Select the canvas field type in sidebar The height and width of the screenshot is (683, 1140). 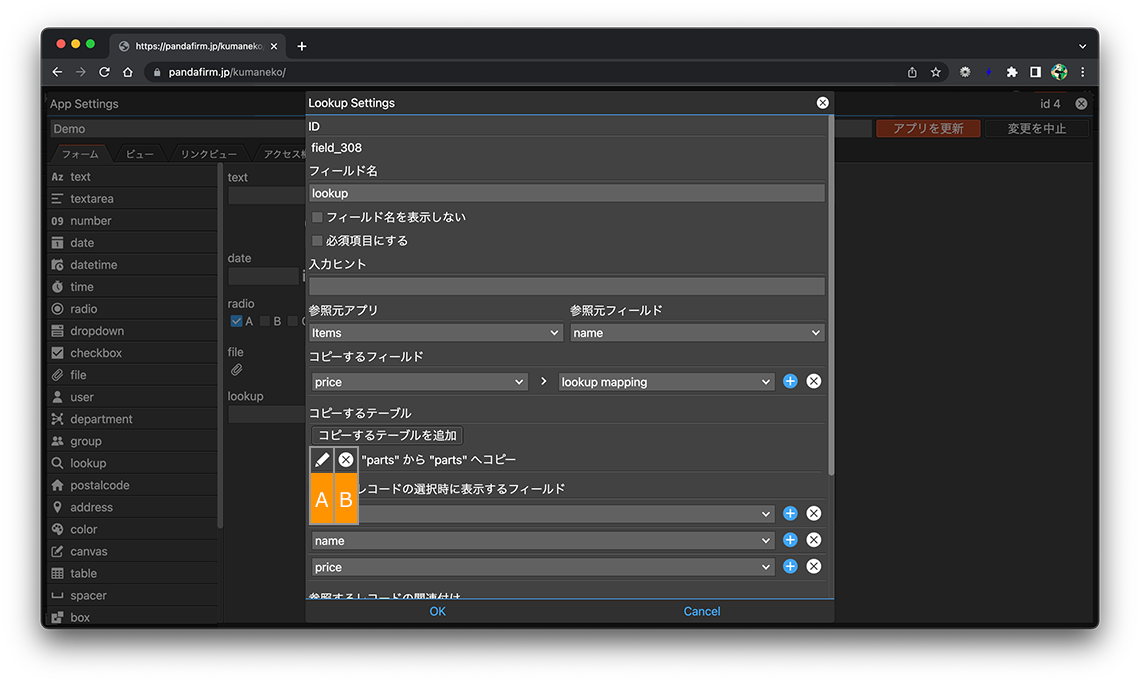[88, 551]
